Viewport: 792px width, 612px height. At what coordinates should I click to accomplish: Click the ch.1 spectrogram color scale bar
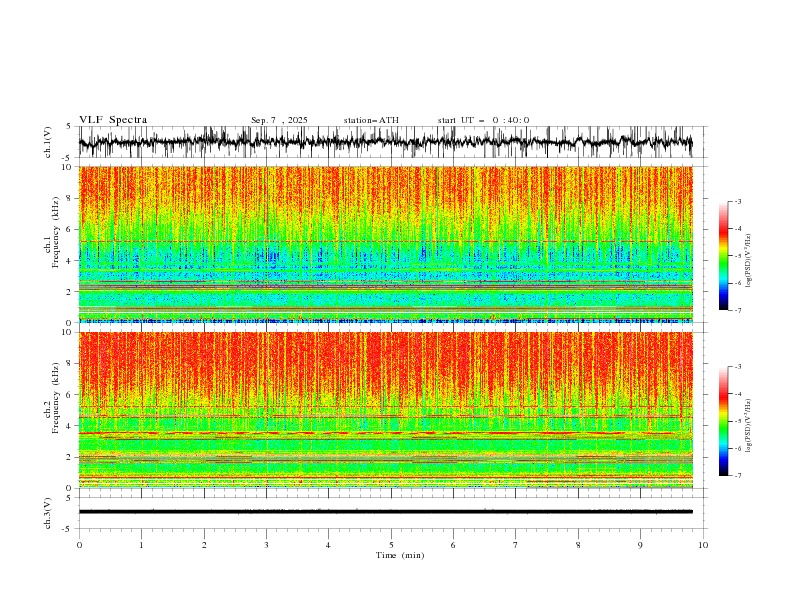coord(723,256)
